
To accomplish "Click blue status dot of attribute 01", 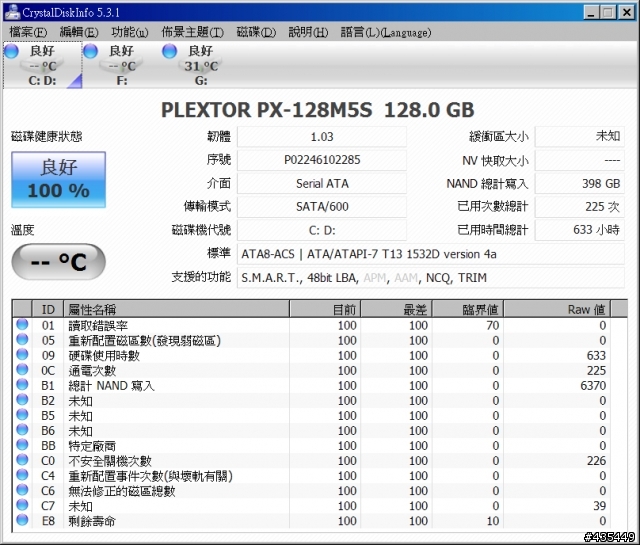I will (22, 325).
